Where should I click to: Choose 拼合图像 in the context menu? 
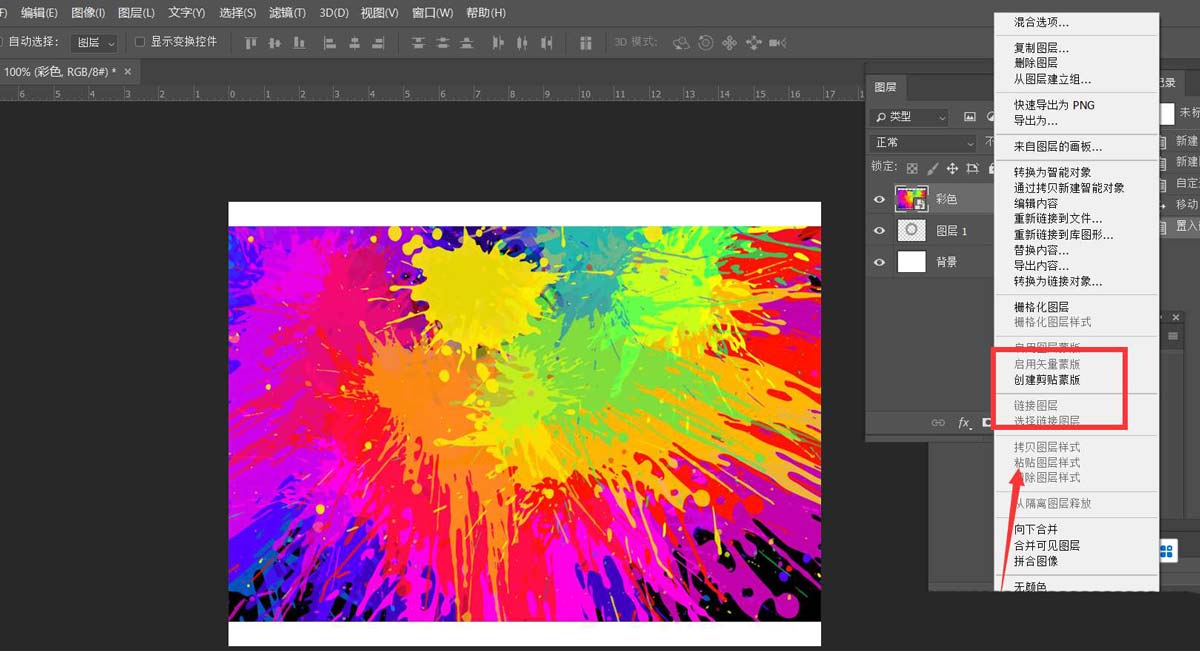[x=1036, y=561]
